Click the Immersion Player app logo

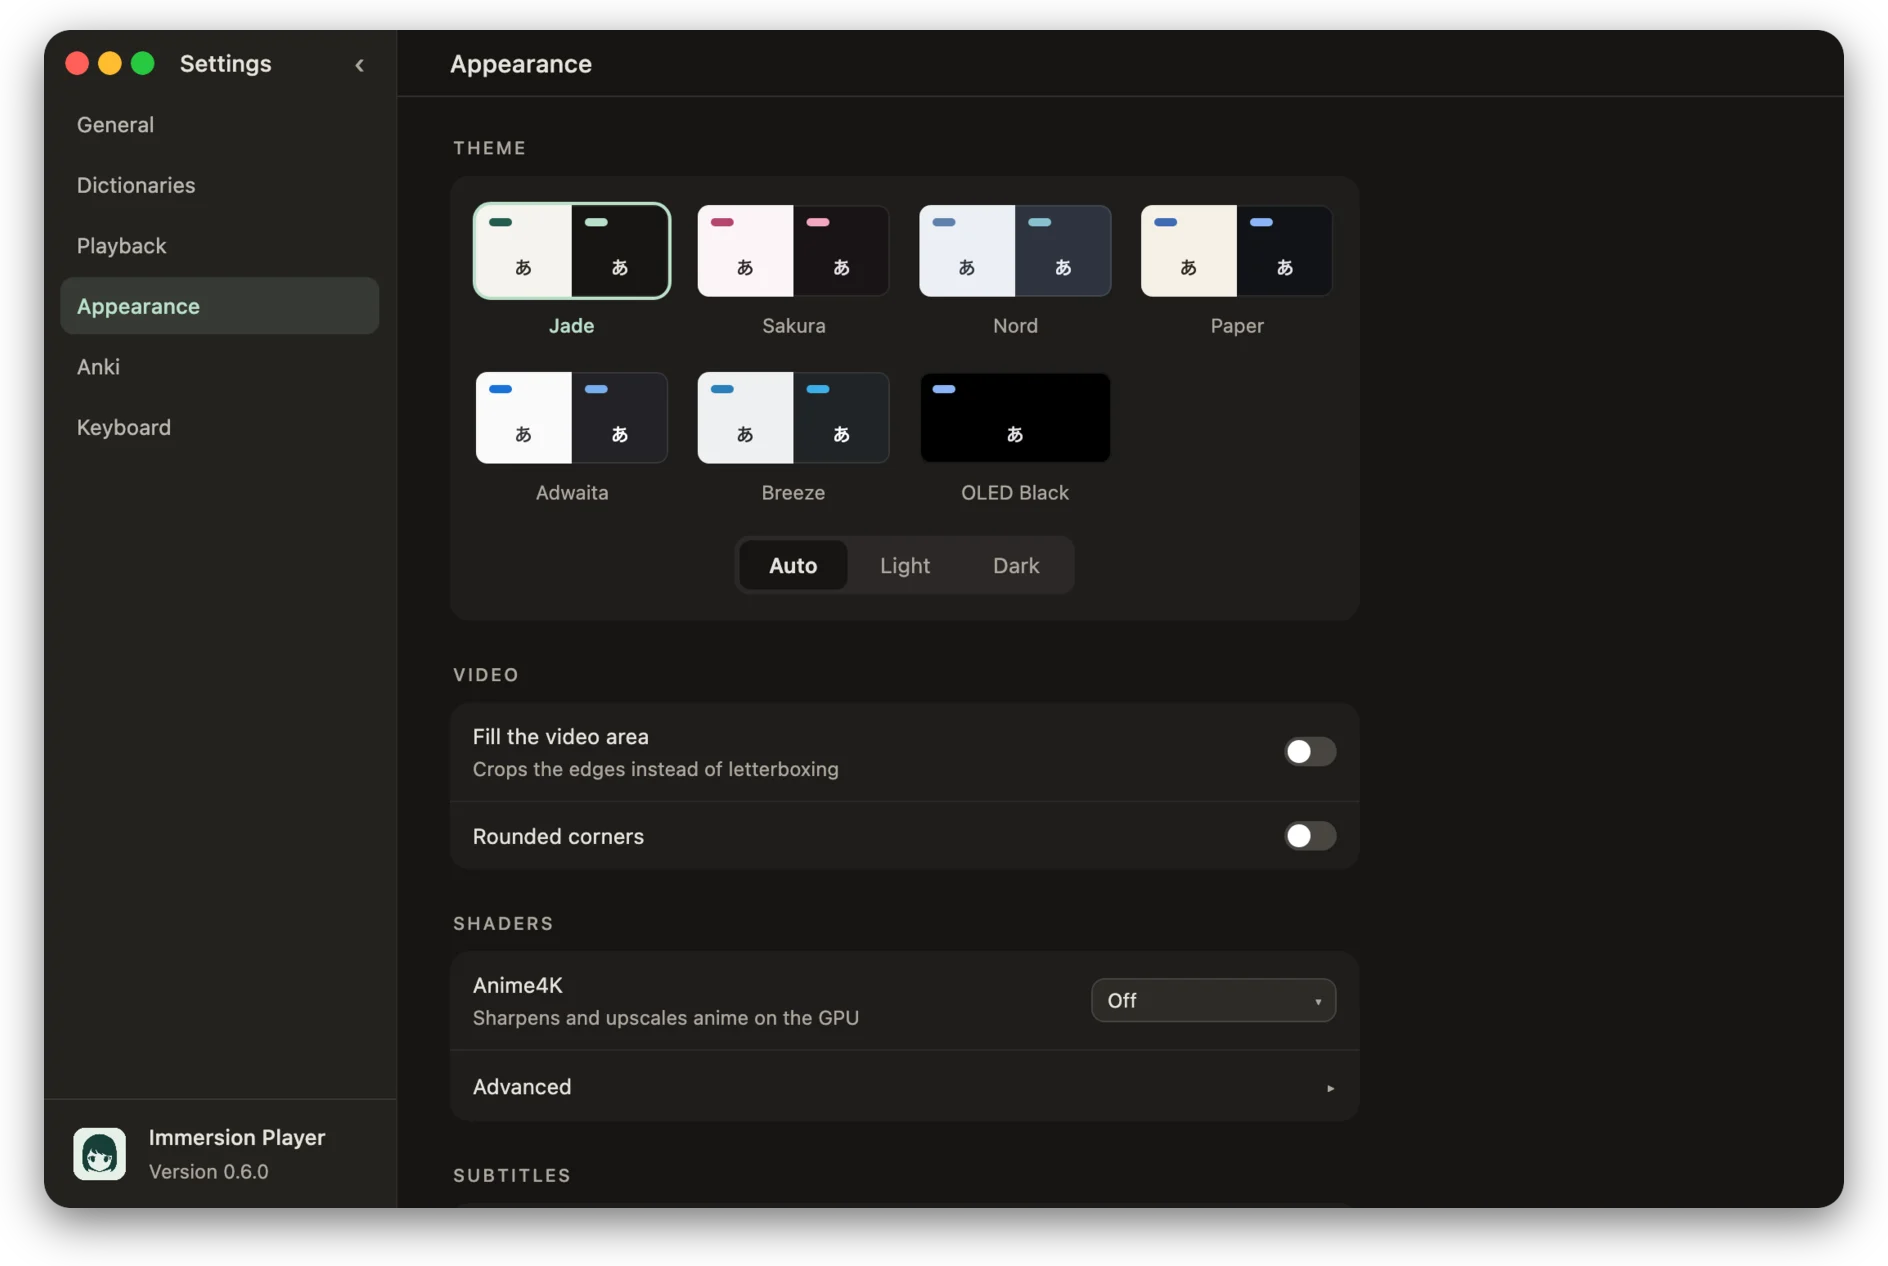100,1154
